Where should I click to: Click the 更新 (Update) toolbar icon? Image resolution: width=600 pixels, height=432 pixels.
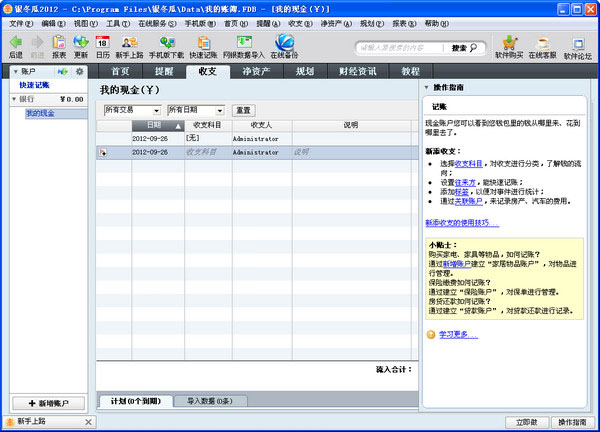point(81,45)
